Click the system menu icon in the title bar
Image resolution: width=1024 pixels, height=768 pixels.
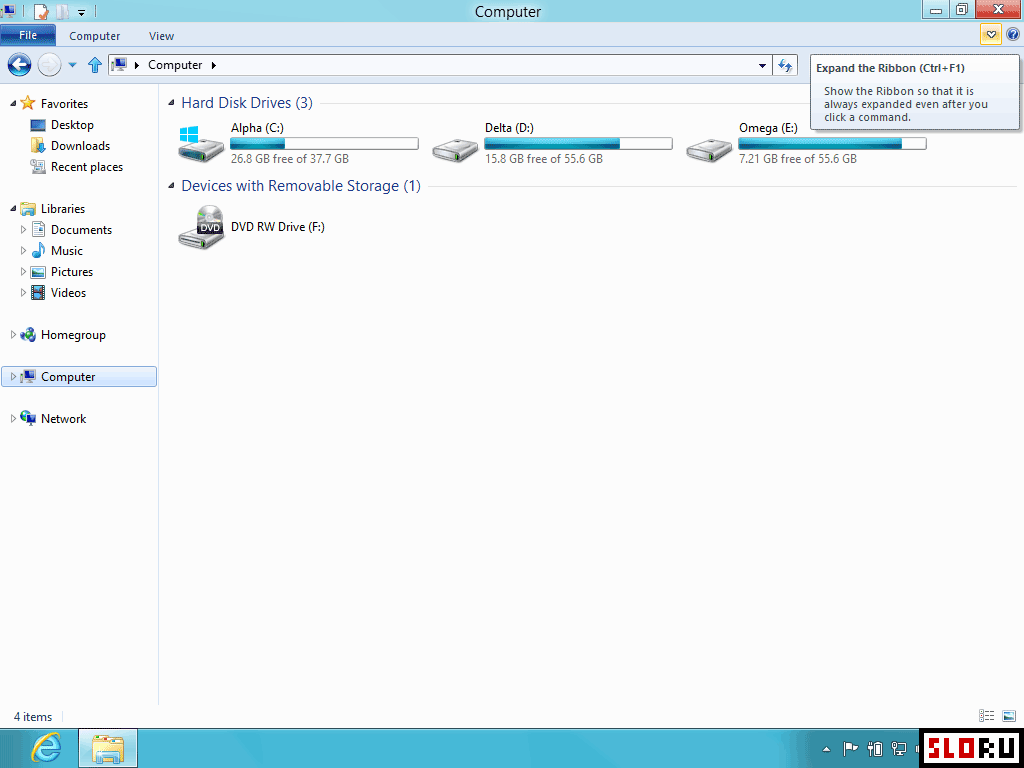point(8,10)
